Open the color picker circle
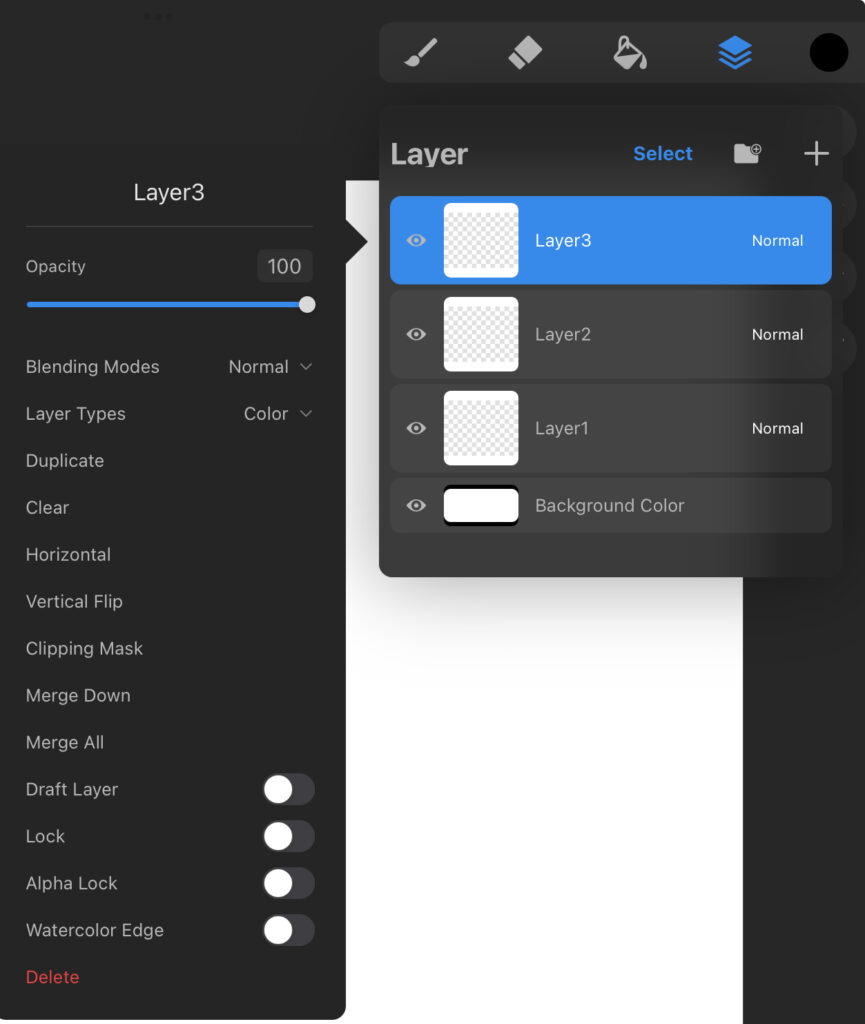Viewport: 865px width, 1024px height. [828, 52]
